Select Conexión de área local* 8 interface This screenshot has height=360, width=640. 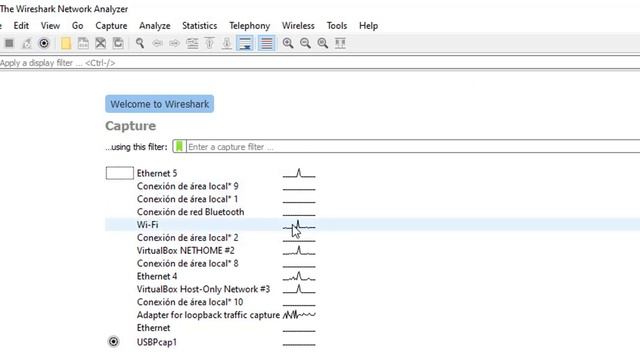187,263
